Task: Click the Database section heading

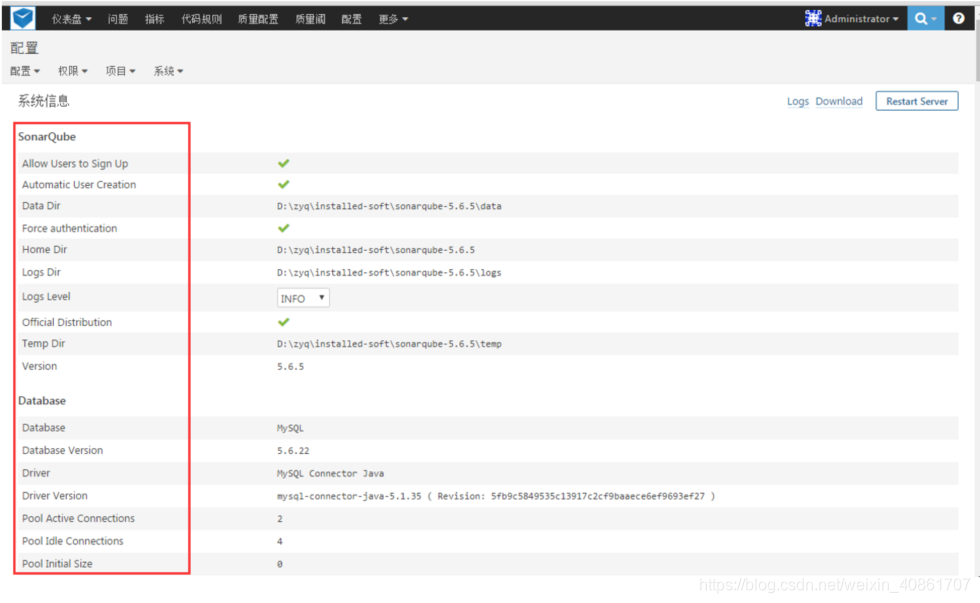Action: (42, 401)
